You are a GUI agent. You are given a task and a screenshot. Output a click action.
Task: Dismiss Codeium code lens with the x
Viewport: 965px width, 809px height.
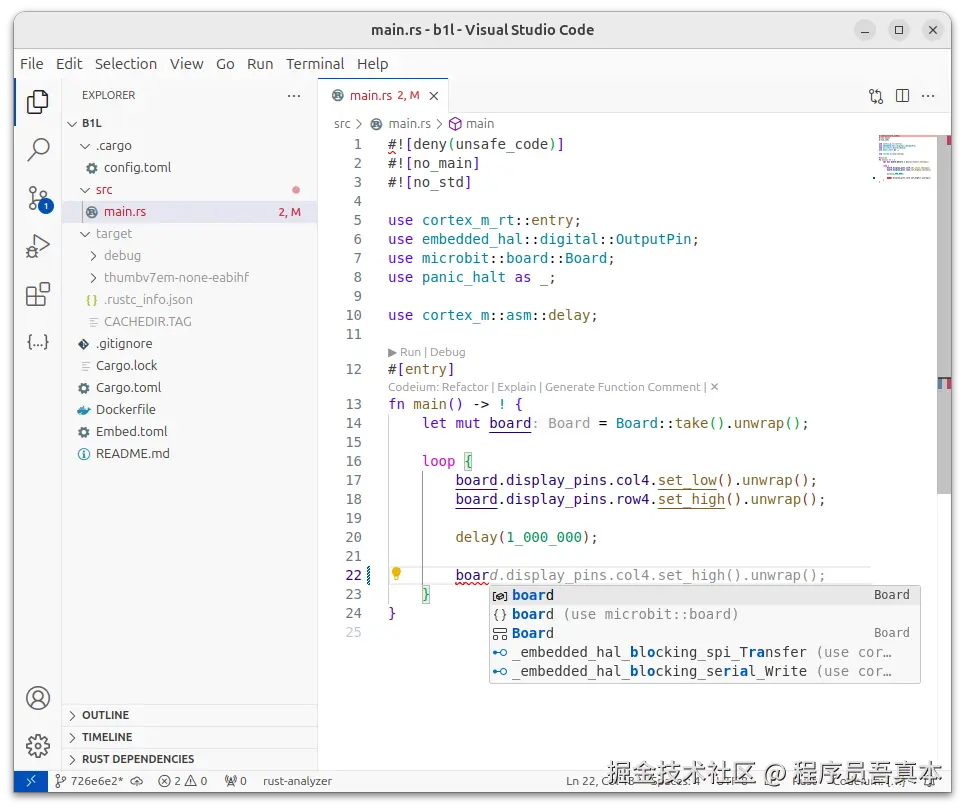(x=715, y=387)
